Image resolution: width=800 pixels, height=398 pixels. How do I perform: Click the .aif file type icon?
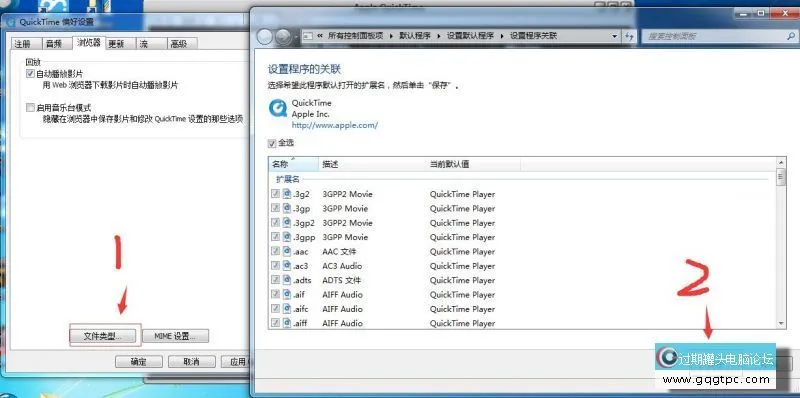(287, 294)
